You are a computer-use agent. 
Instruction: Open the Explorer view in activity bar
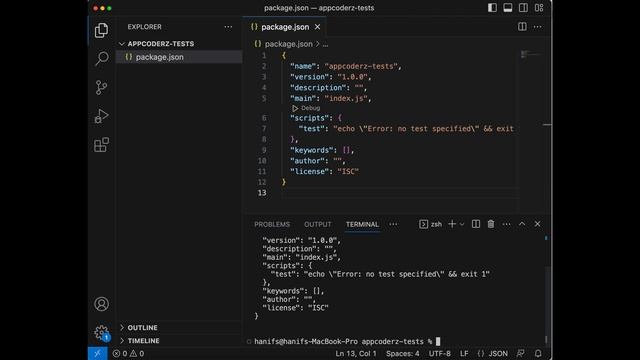coord(101,30)
